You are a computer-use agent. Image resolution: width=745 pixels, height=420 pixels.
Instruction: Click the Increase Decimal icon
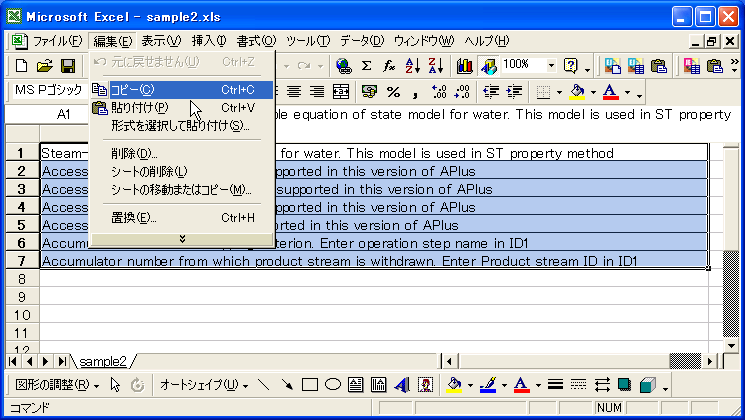tap(438, 91)
